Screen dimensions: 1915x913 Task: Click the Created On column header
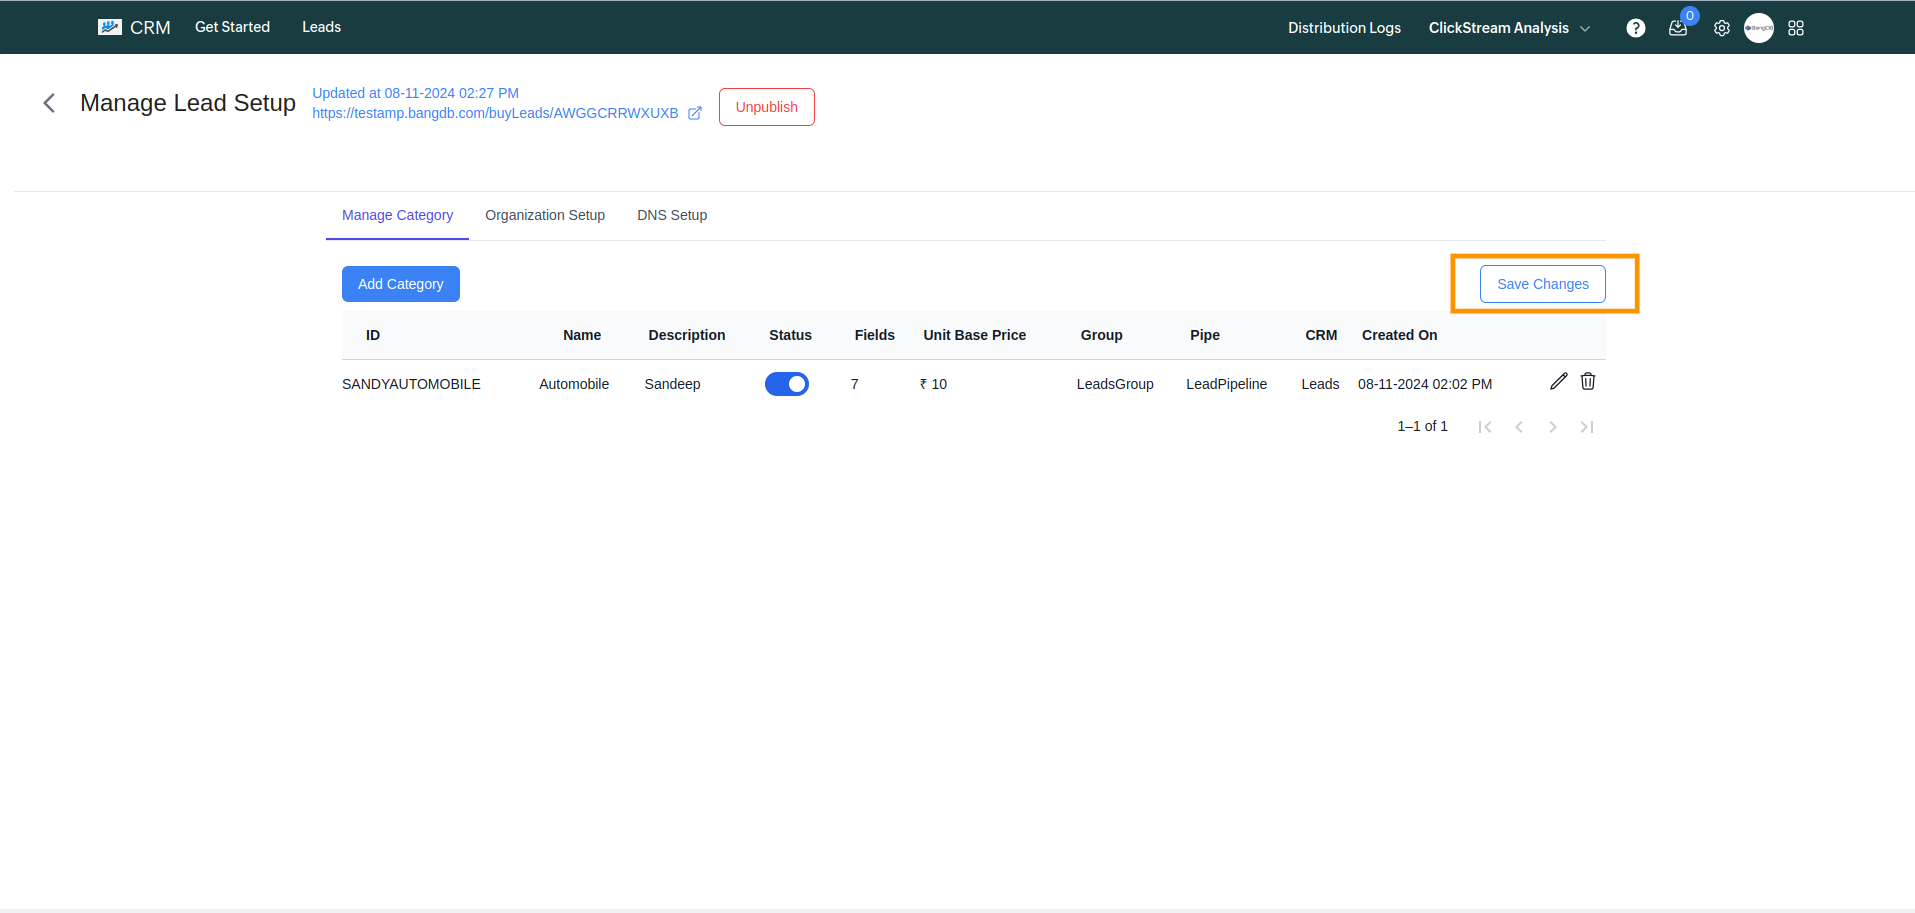coord(1400,335)
